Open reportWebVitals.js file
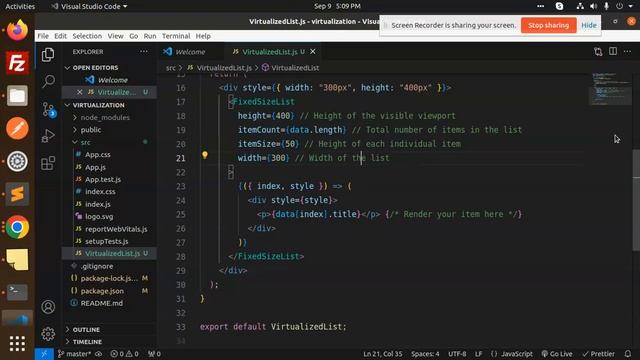The width and height of the screenshot is (640, 360). coord(116,229)
